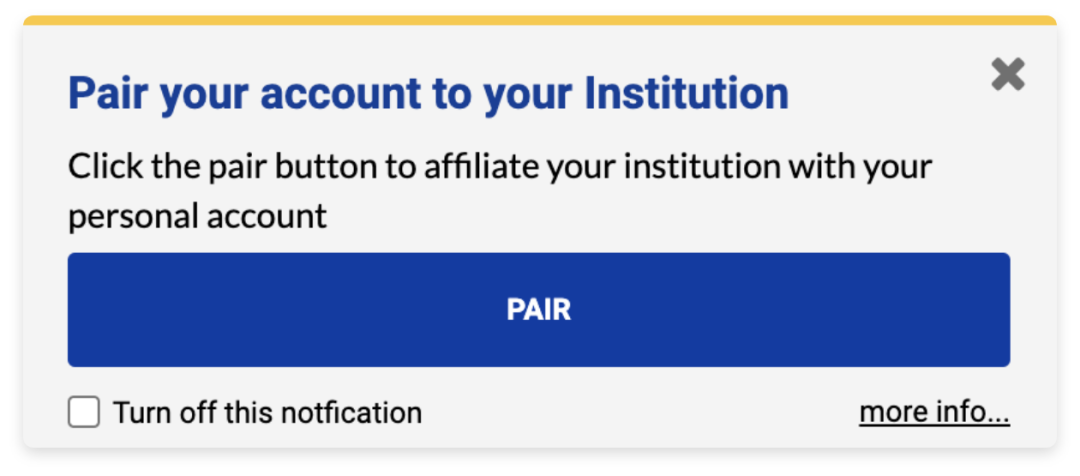Click the yellow bar atop the notification
Viewport: 1080px width, 476px height.
[x=540, y=20]
